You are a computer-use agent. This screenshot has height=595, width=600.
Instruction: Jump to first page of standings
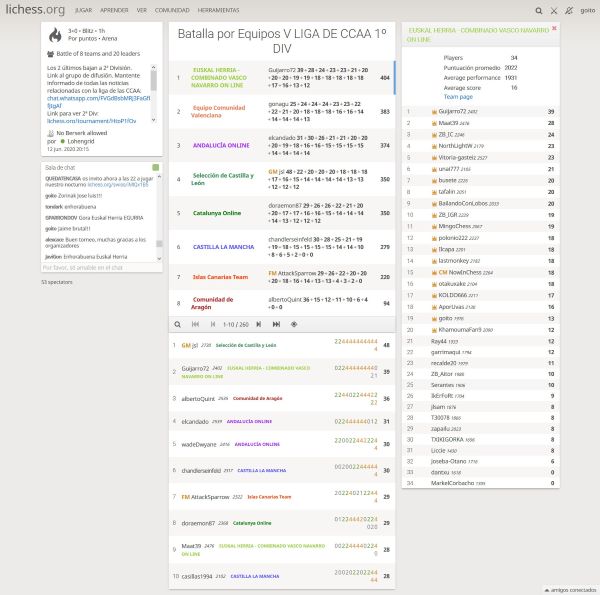(193, 324)
